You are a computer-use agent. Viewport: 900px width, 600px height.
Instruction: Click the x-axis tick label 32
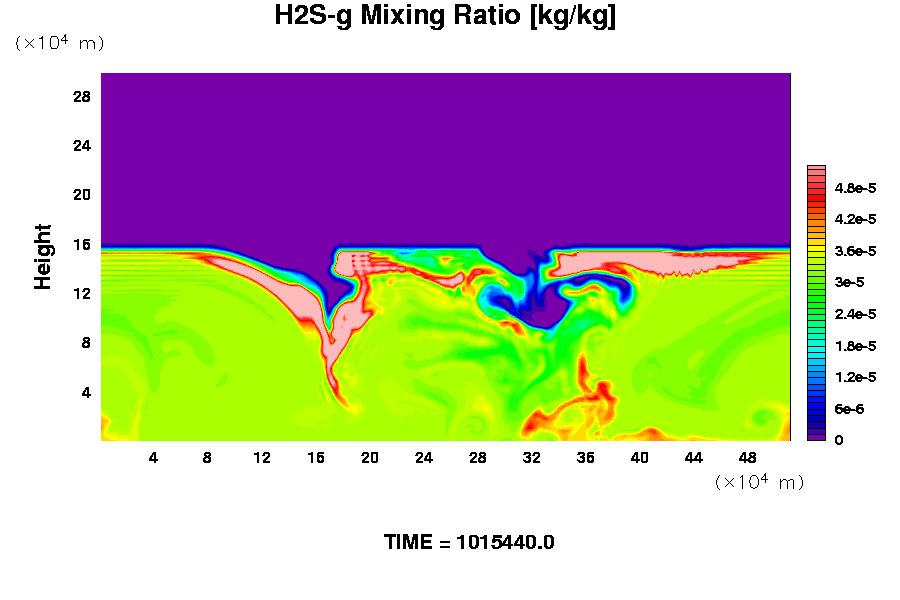(x=532, y=457)
